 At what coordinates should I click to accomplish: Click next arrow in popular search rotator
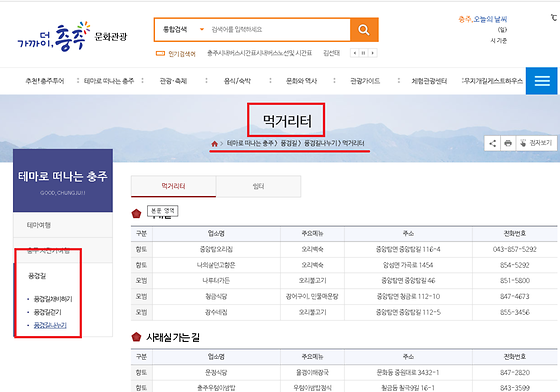click(373, 53)
